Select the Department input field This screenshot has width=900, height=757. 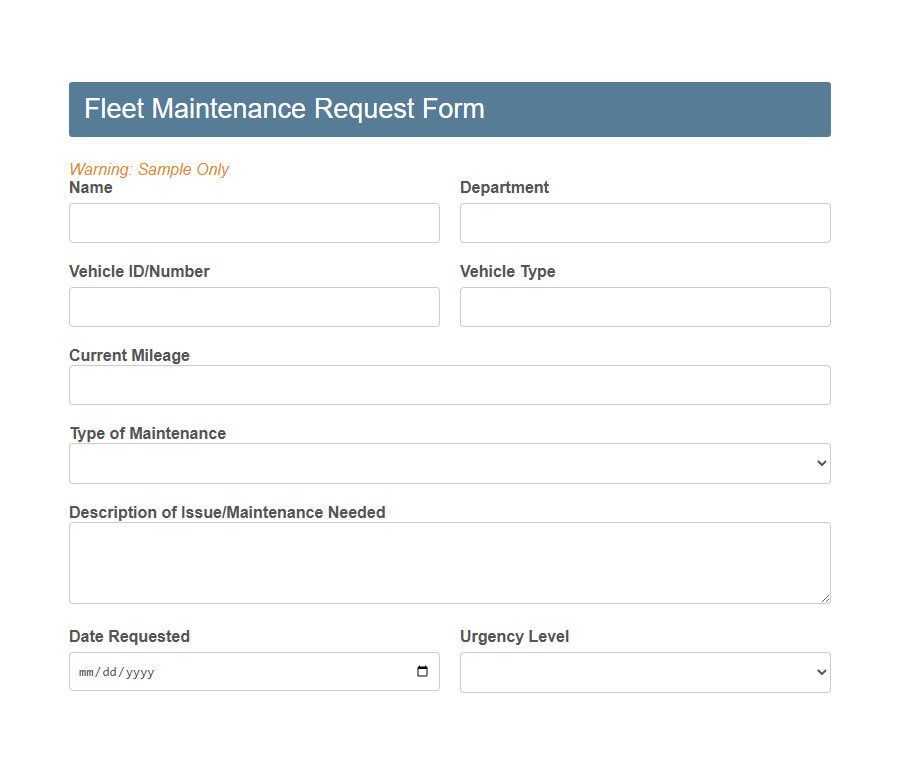tap(645, 222)
